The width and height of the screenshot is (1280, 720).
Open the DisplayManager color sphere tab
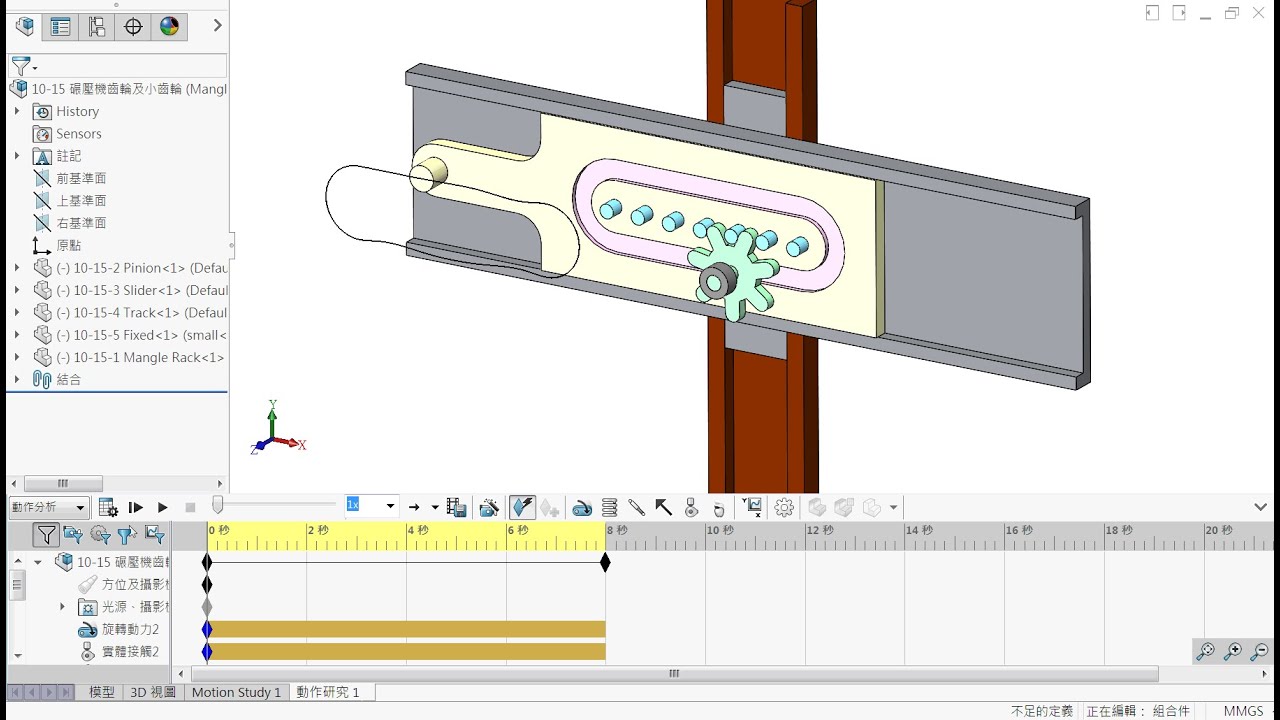point(169,27)
